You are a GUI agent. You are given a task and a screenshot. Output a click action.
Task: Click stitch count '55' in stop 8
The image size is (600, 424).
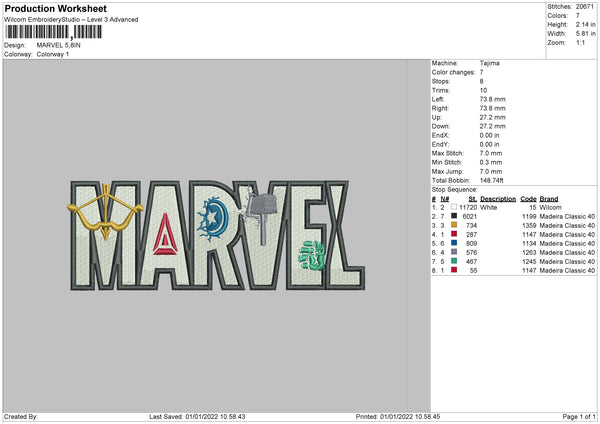[x=473, y=271]
